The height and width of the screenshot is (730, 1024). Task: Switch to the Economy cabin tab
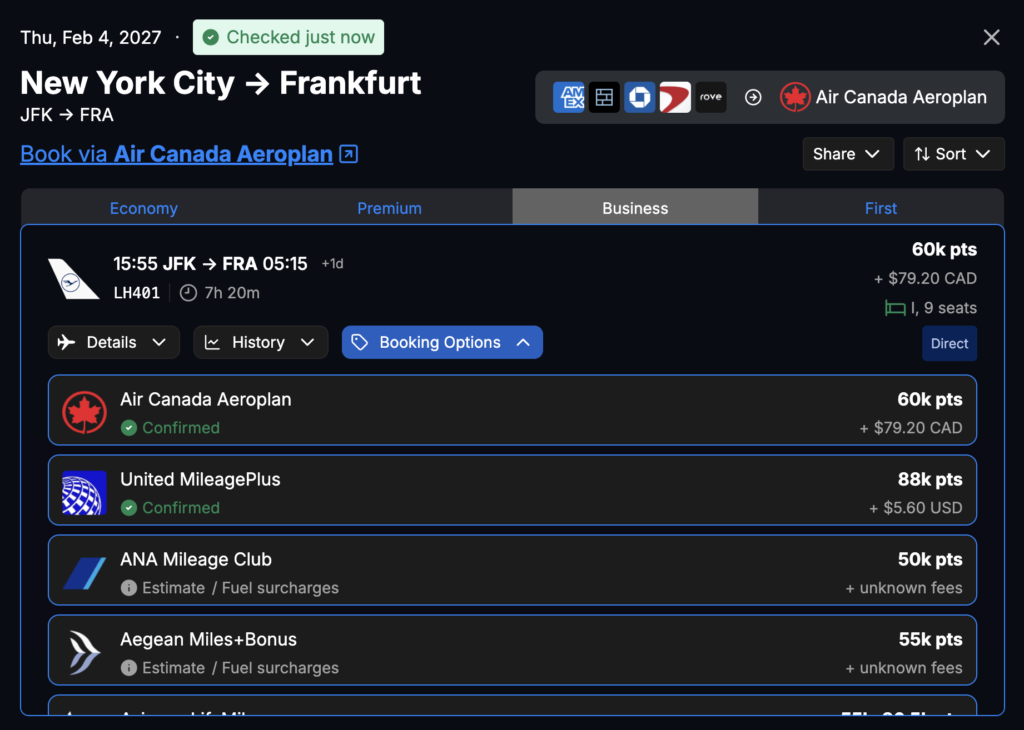pos(144,208)
